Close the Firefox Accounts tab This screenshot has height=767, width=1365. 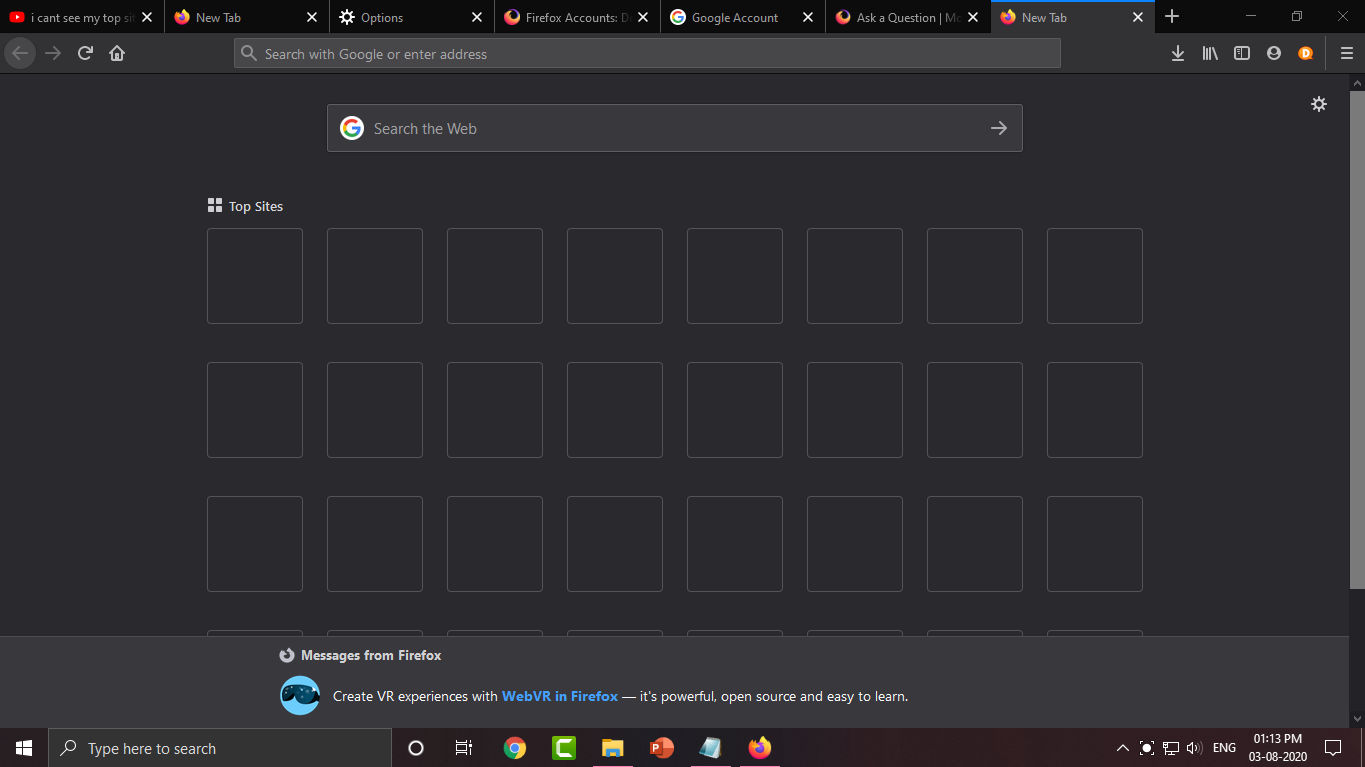642,18
